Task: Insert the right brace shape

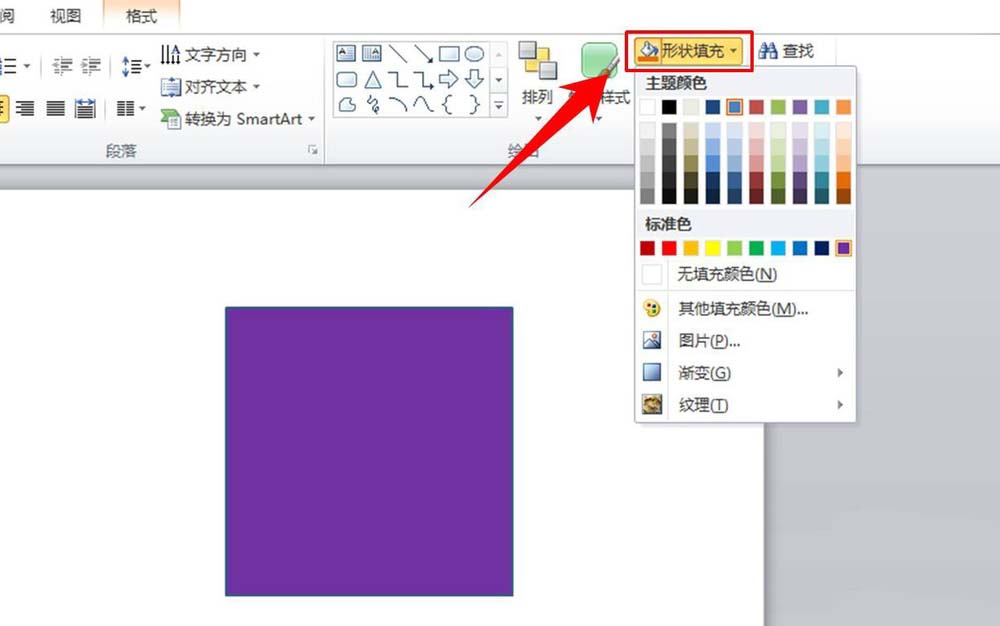Action: 474,105
